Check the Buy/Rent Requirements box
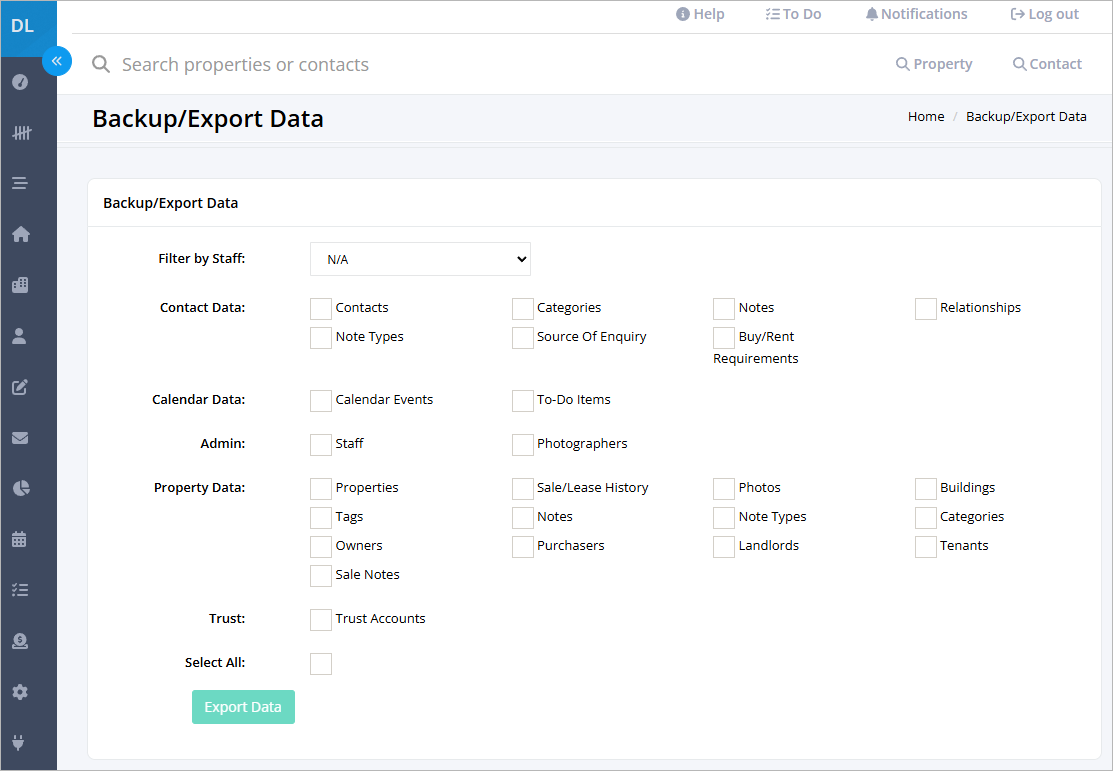The width and height of the screenshot is (1113, 771). click(724, 338)
